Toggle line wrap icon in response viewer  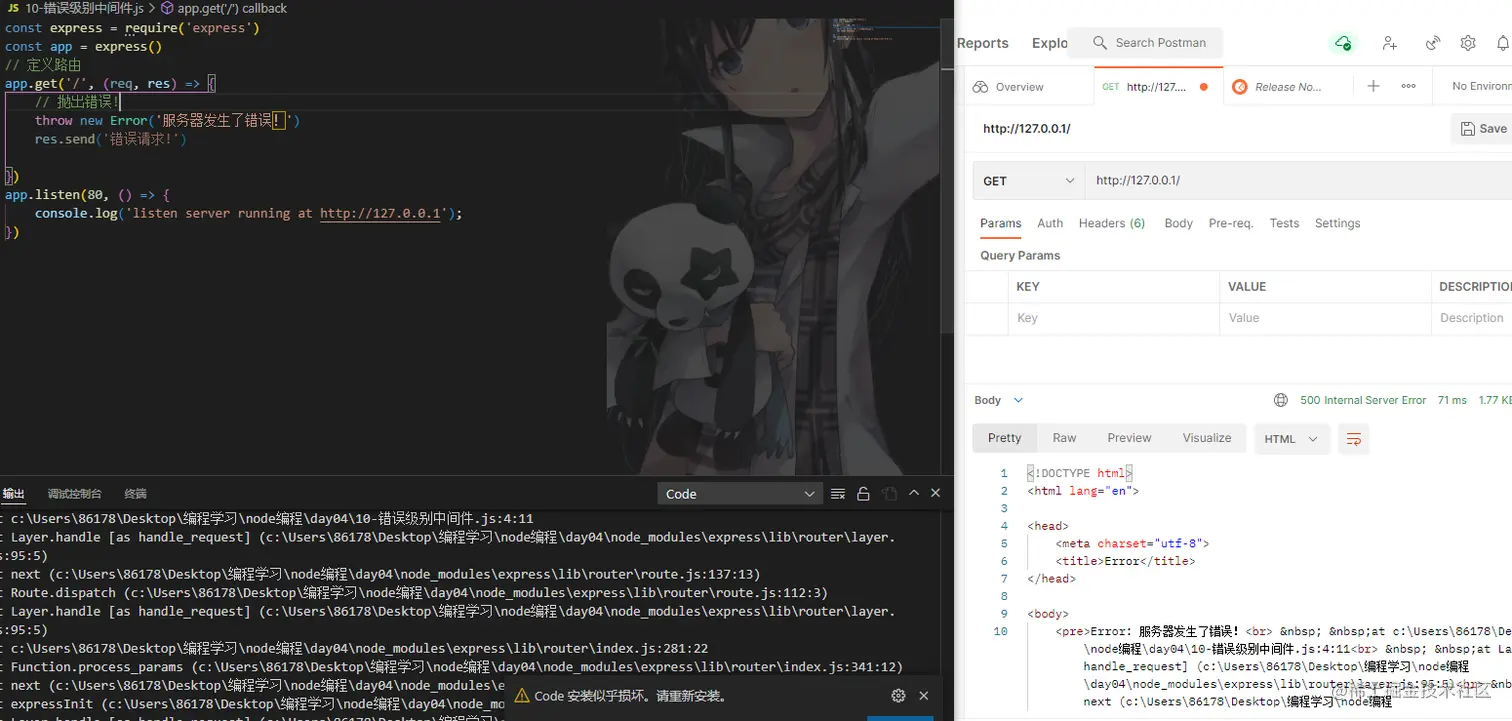[x=1354, y=438]
